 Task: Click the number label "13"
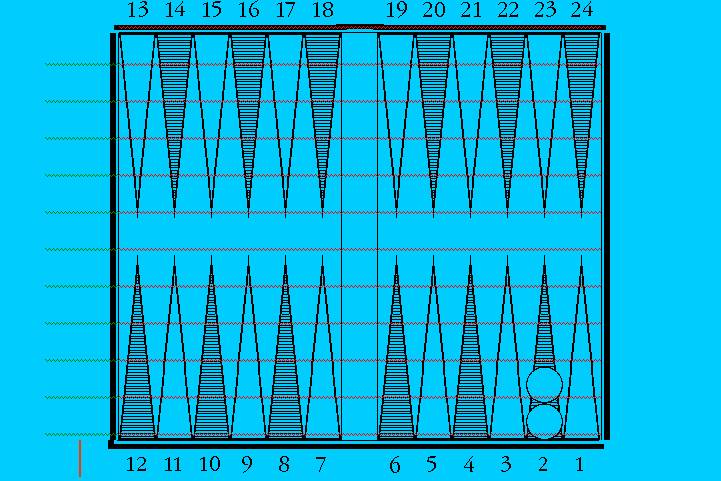138,10
